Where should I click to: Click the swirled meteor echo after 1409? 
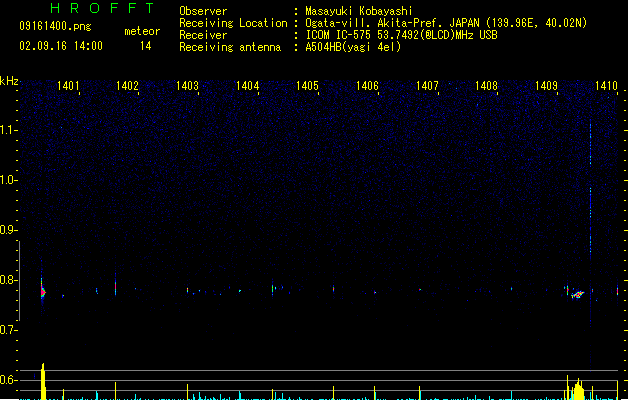coord(578,294)
